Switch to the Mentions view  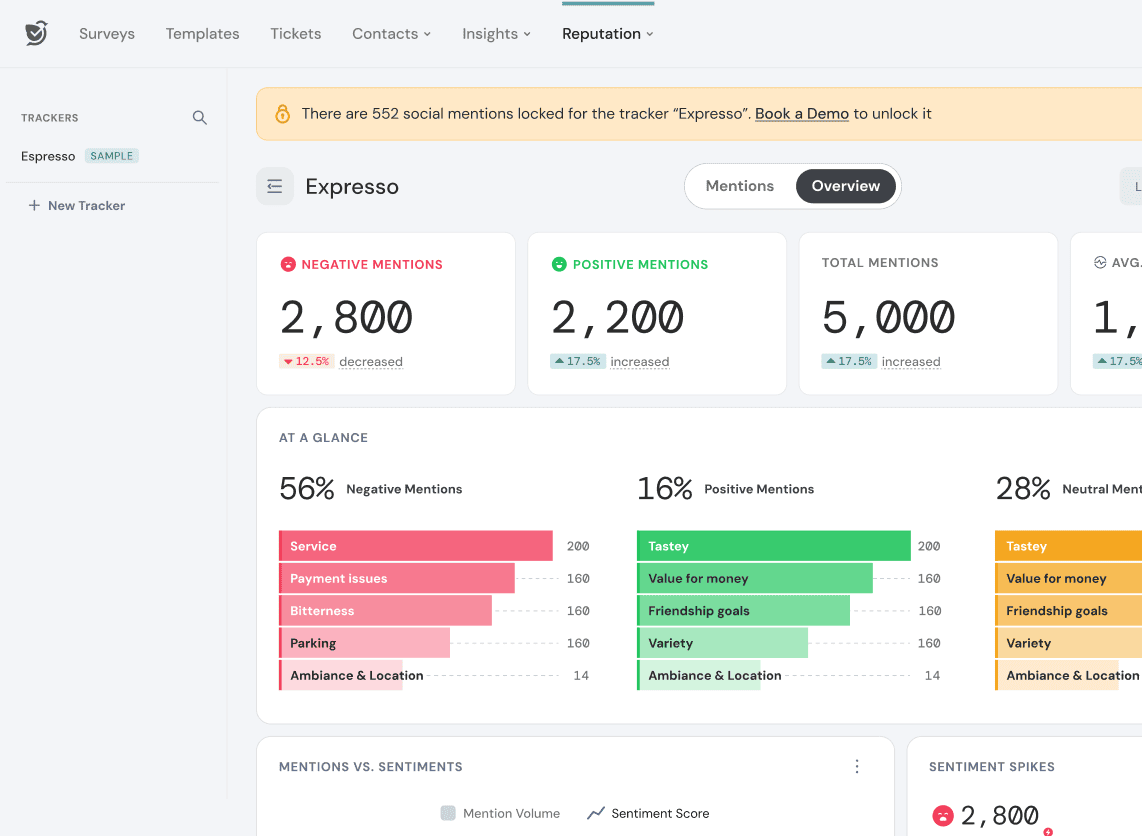pyautogui.click(x=739, y=186)
